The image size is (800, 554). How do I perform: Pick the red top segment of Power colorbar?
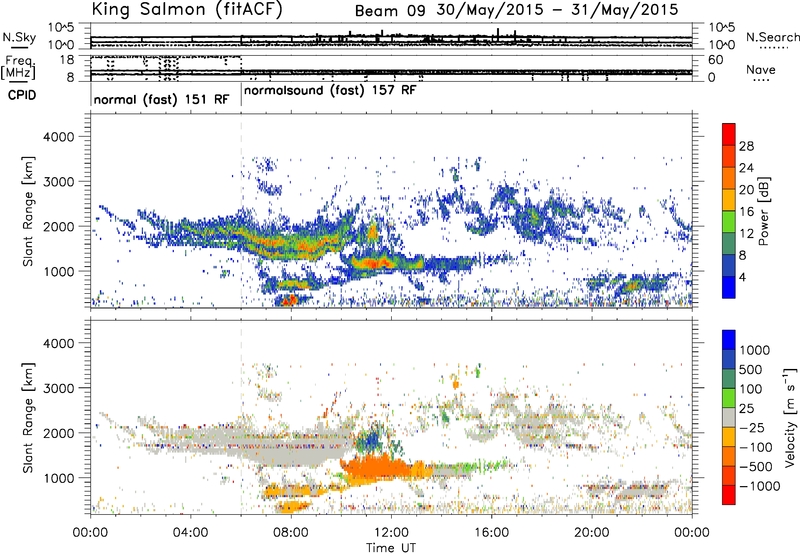pos(729,134)
